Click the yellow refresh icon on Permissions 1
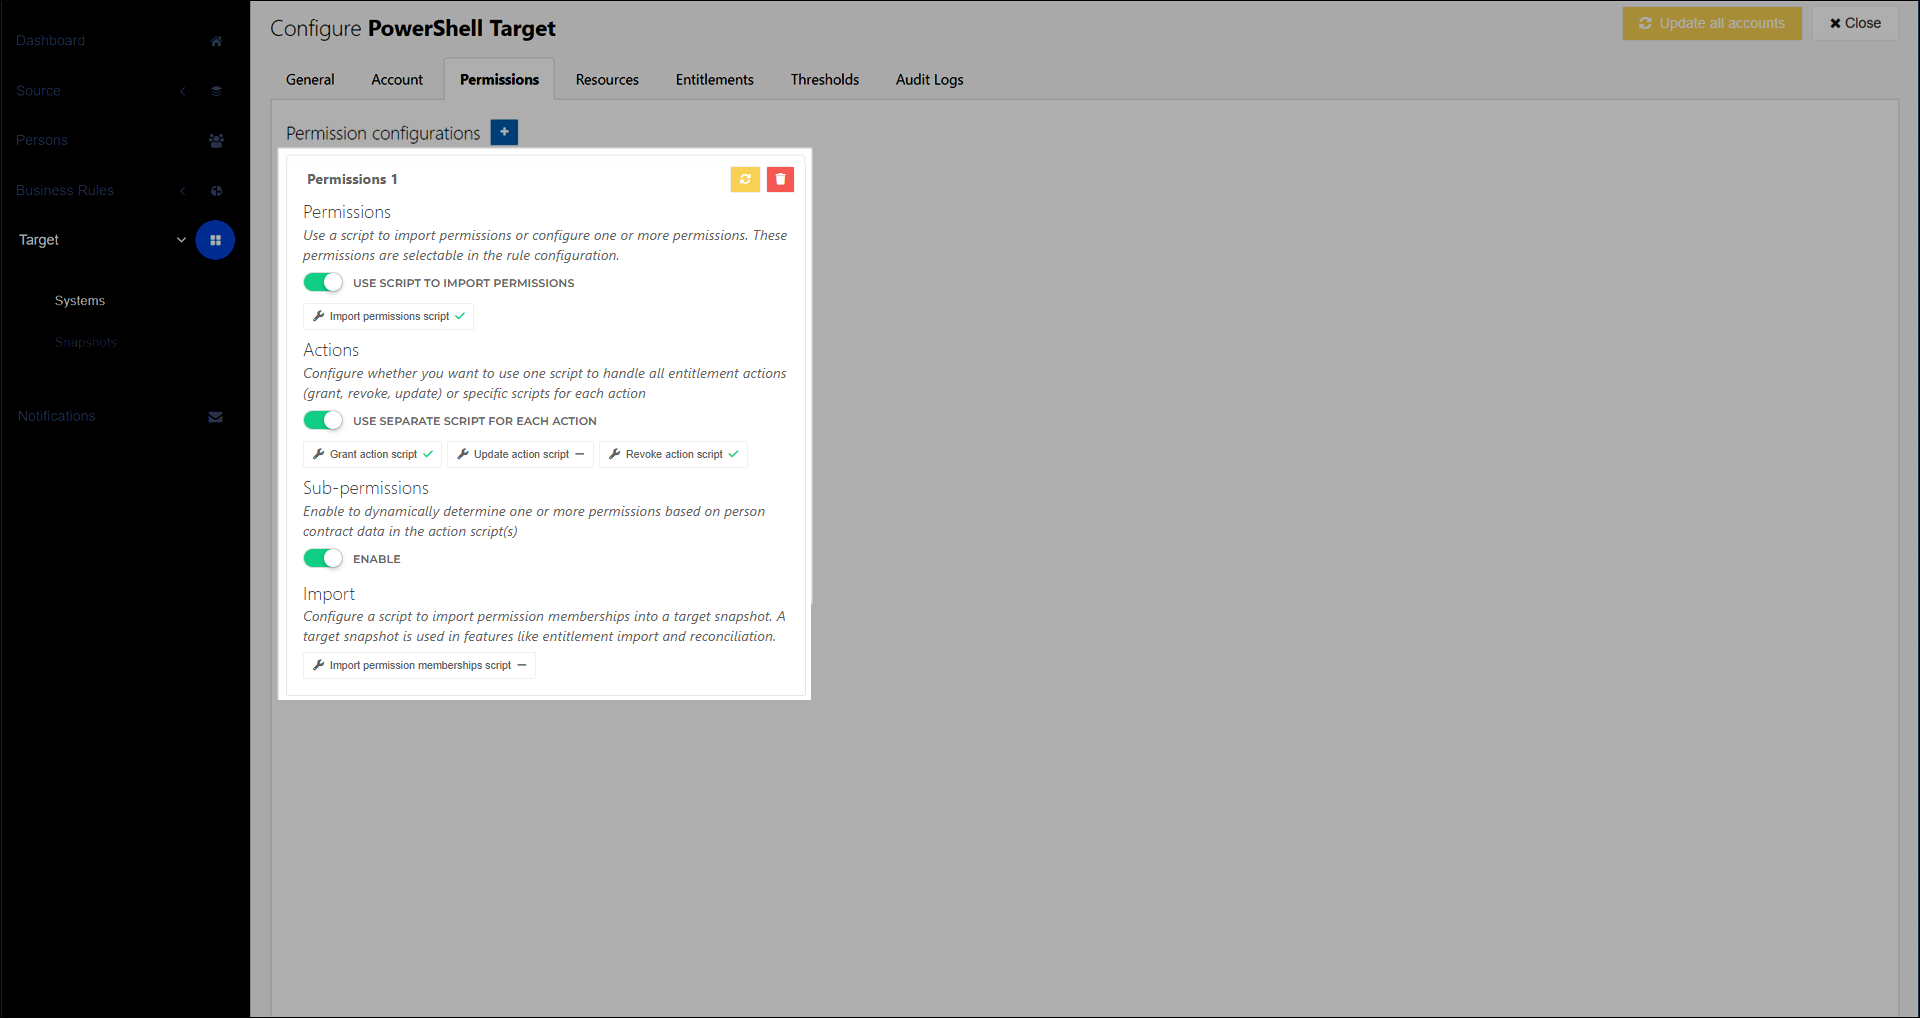This screenshot has height=1019, width=1920. point(745,179)
